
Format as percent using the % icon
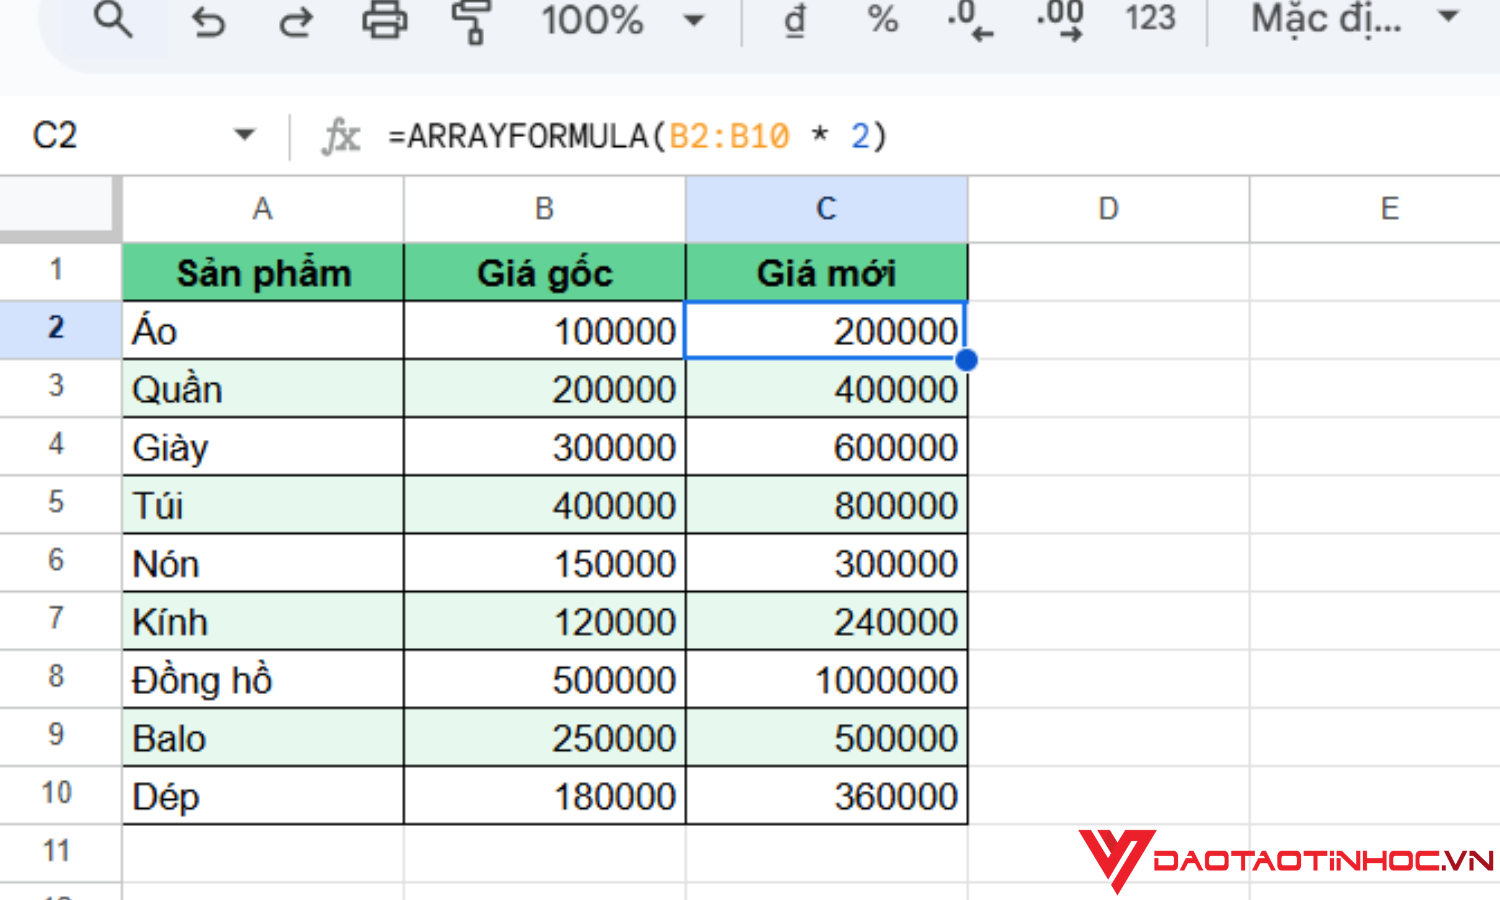(881, 22)
